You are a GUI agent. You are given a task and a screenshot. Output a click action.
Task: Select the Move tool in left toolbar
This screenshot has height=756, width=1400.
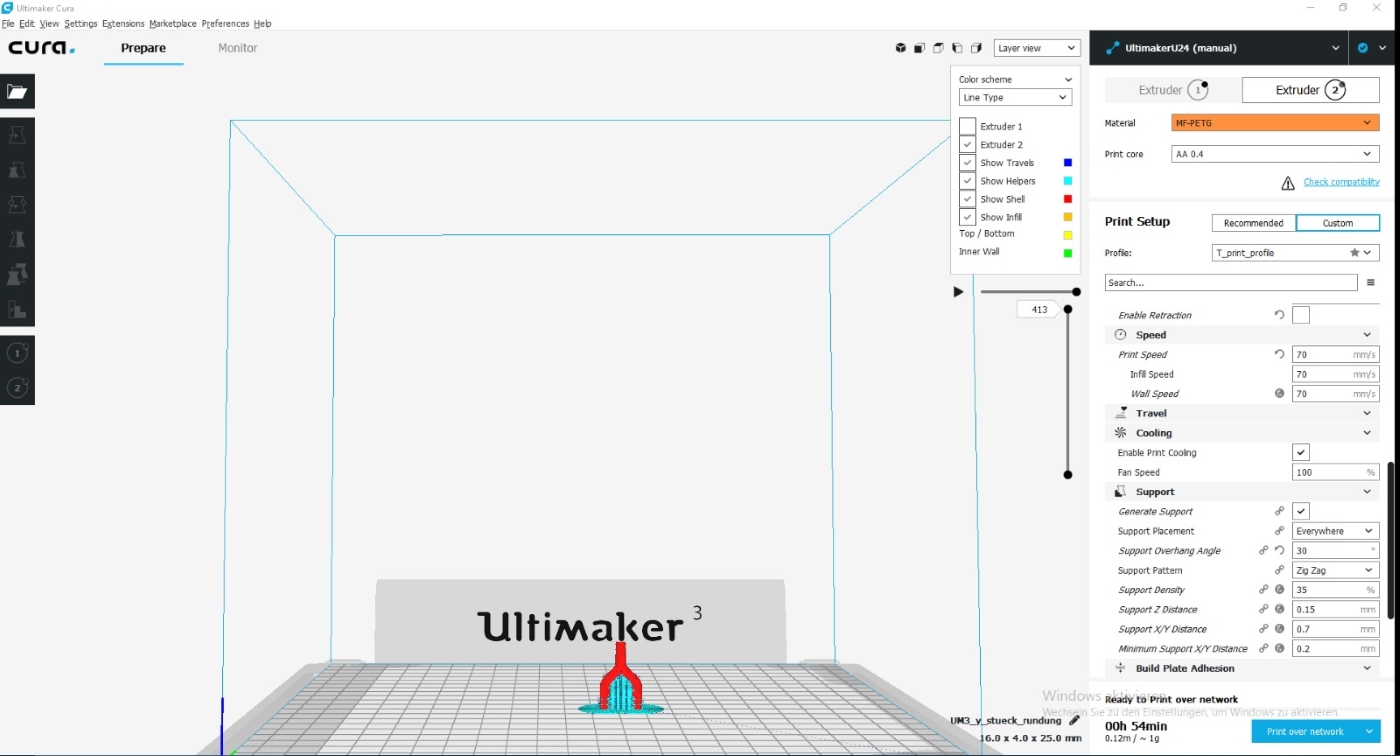tap(17, 135)
